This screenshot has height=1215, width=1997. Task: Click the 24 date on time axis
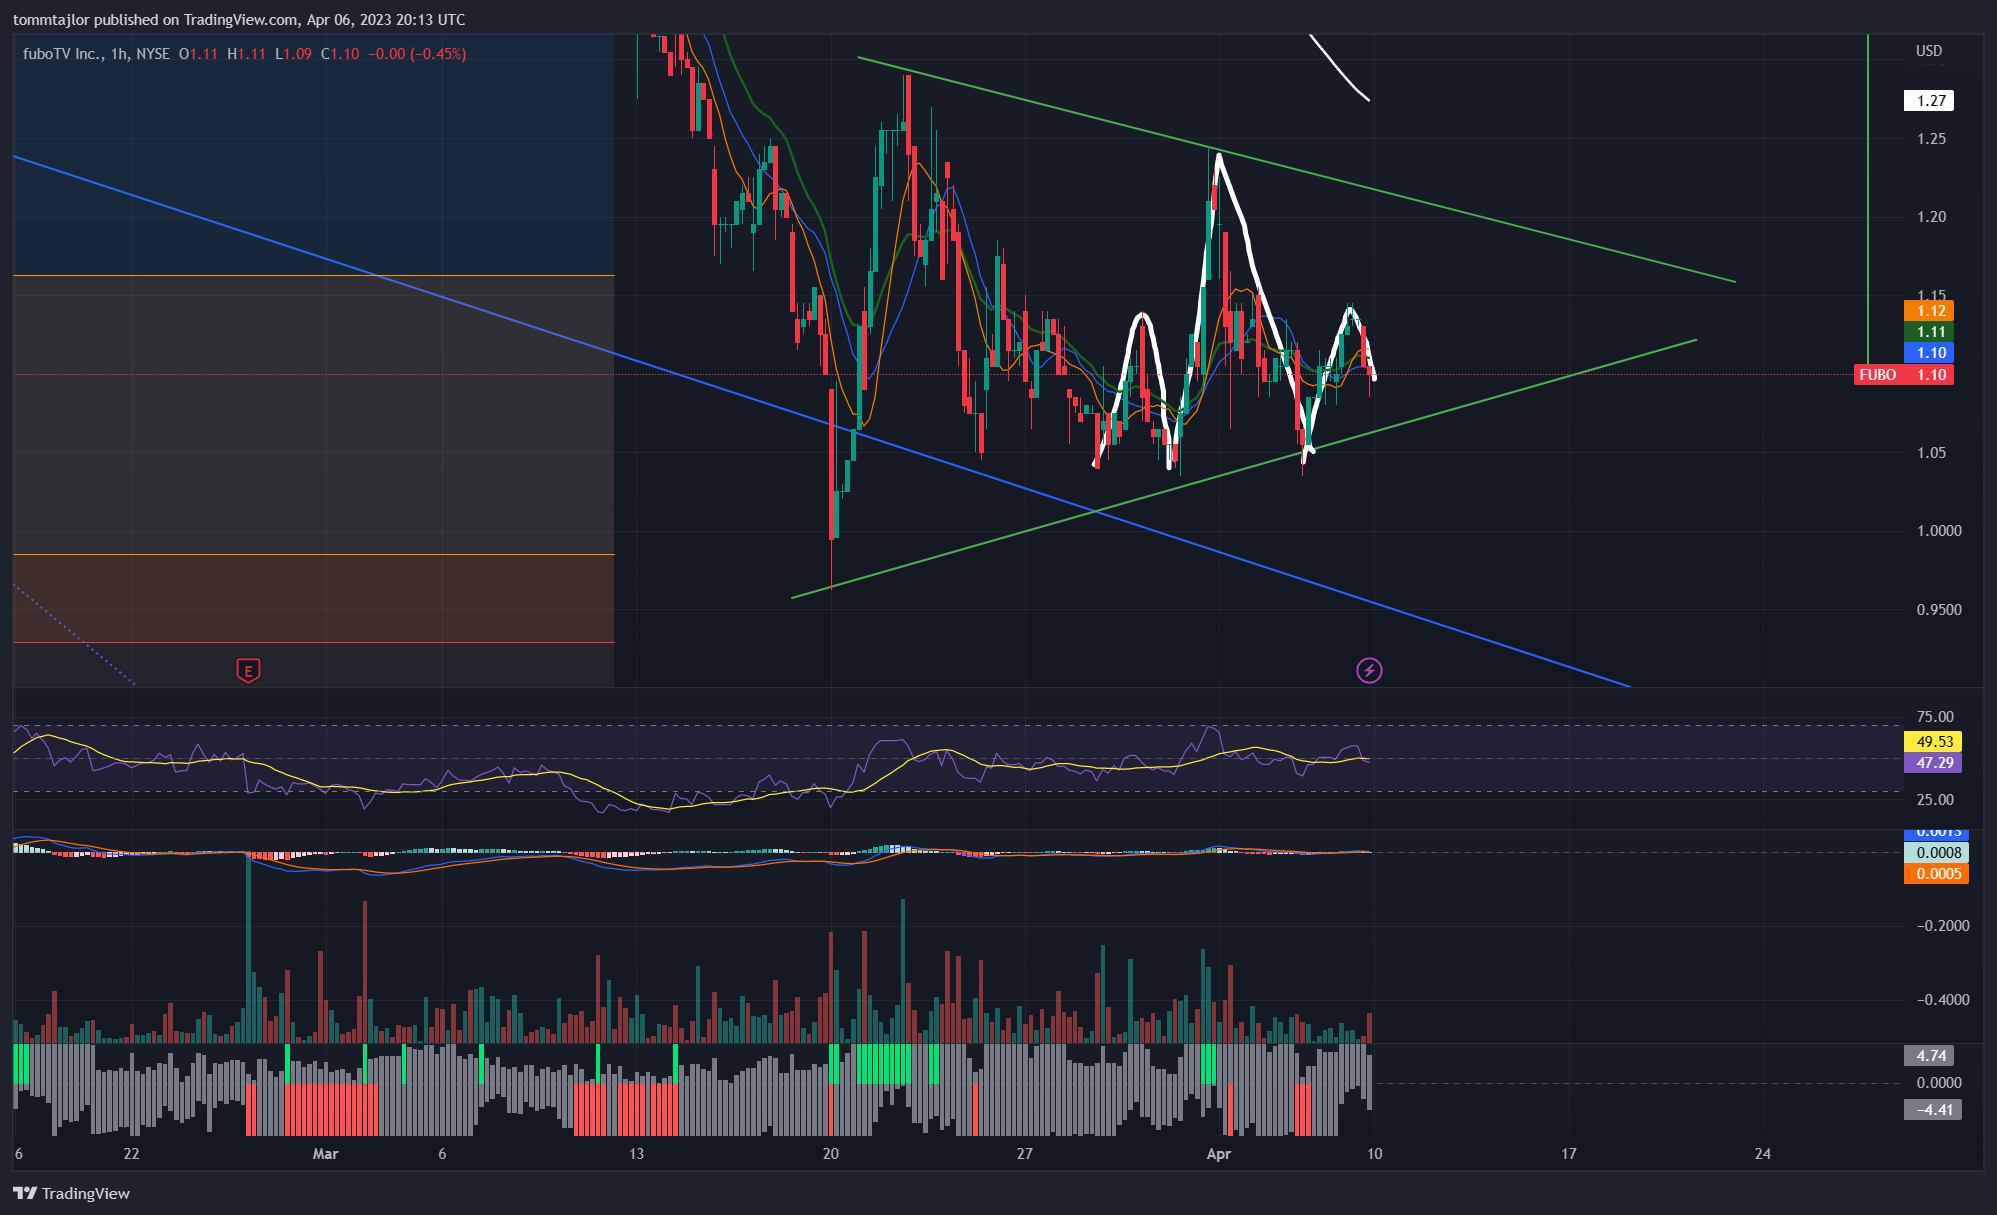(1762, 1153)
